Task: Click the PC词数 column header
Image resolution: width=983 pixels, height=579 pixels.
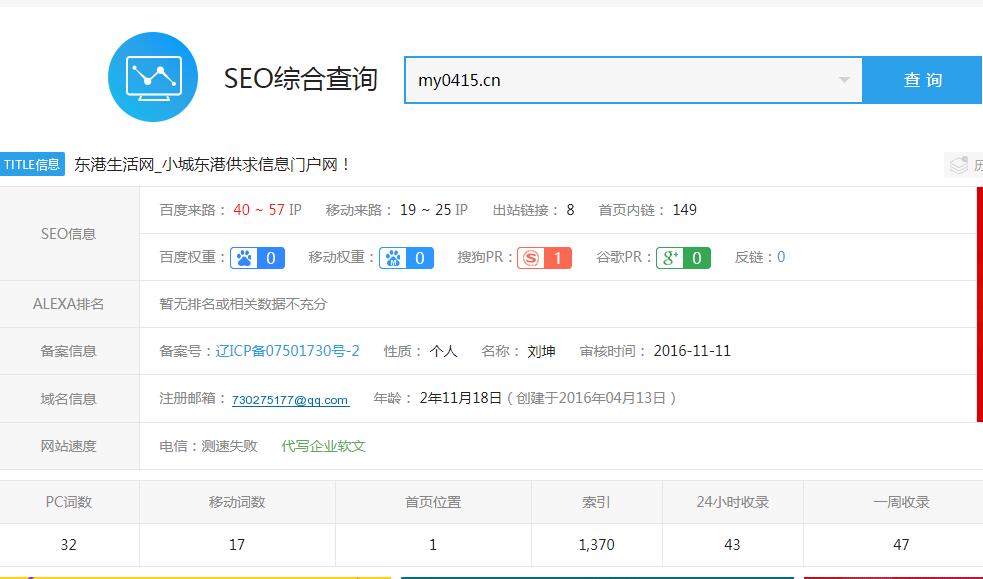Action: (x=69, y=502)
